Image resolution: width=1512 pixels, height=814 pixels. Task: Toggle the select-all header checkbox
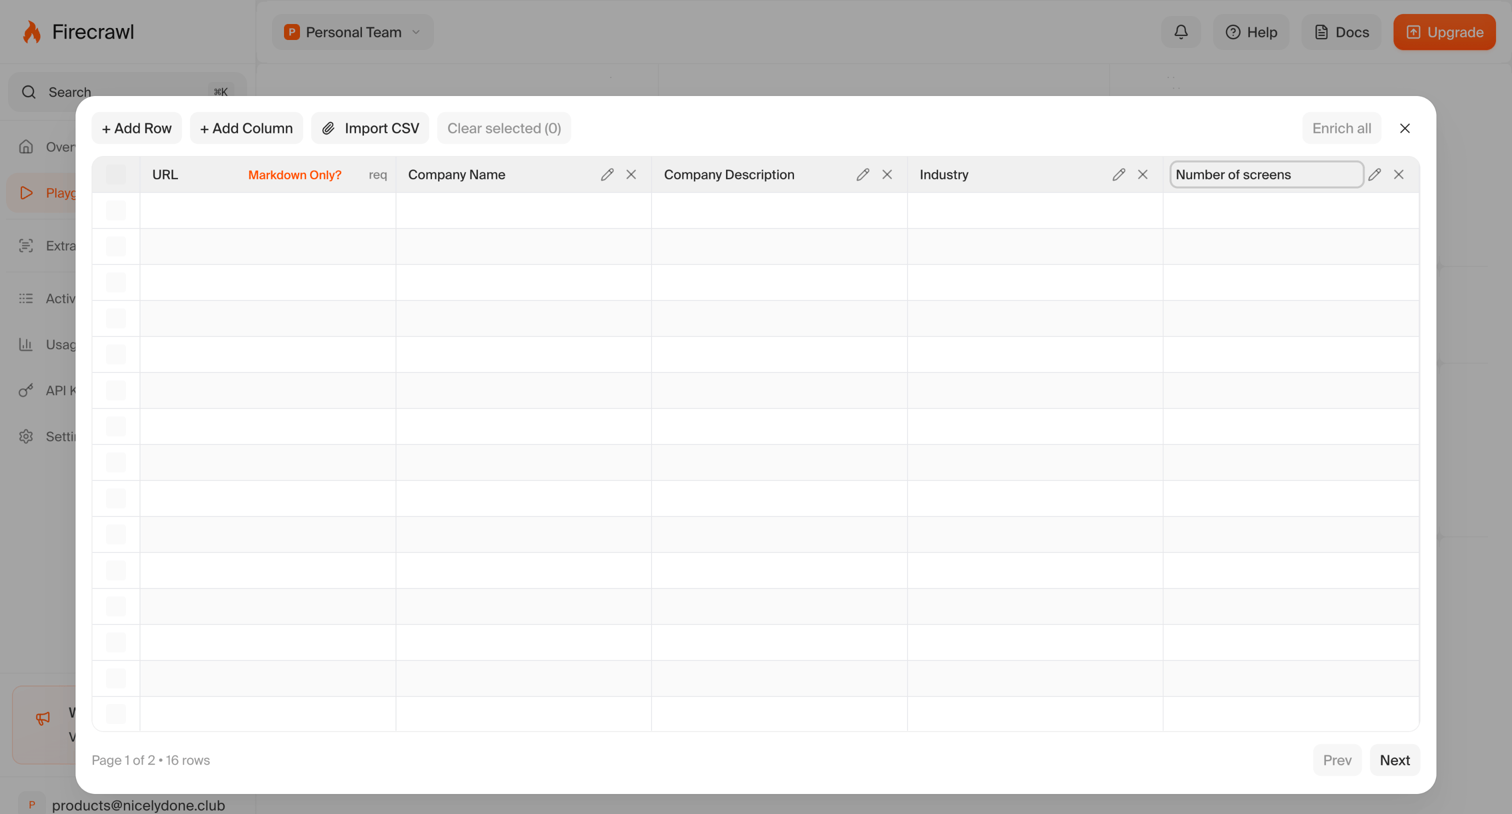click(x=116, y=174)
